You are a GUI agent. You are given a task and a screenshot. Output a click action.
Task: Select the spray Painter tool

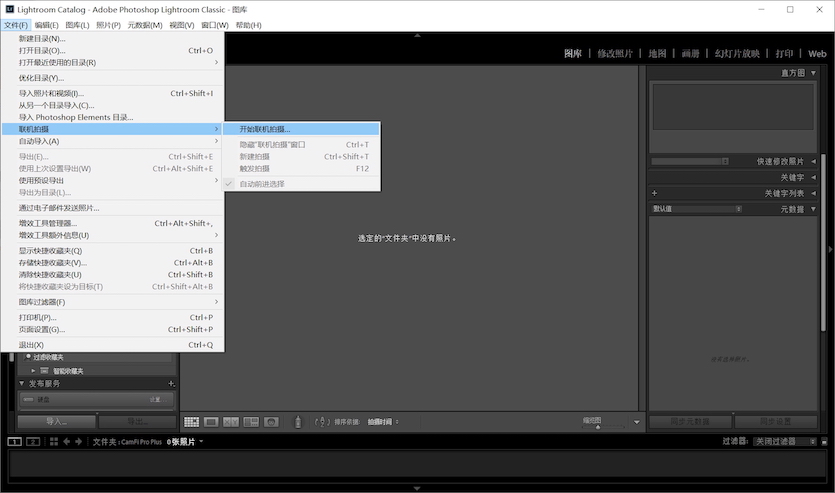click(x=297, y=423)
